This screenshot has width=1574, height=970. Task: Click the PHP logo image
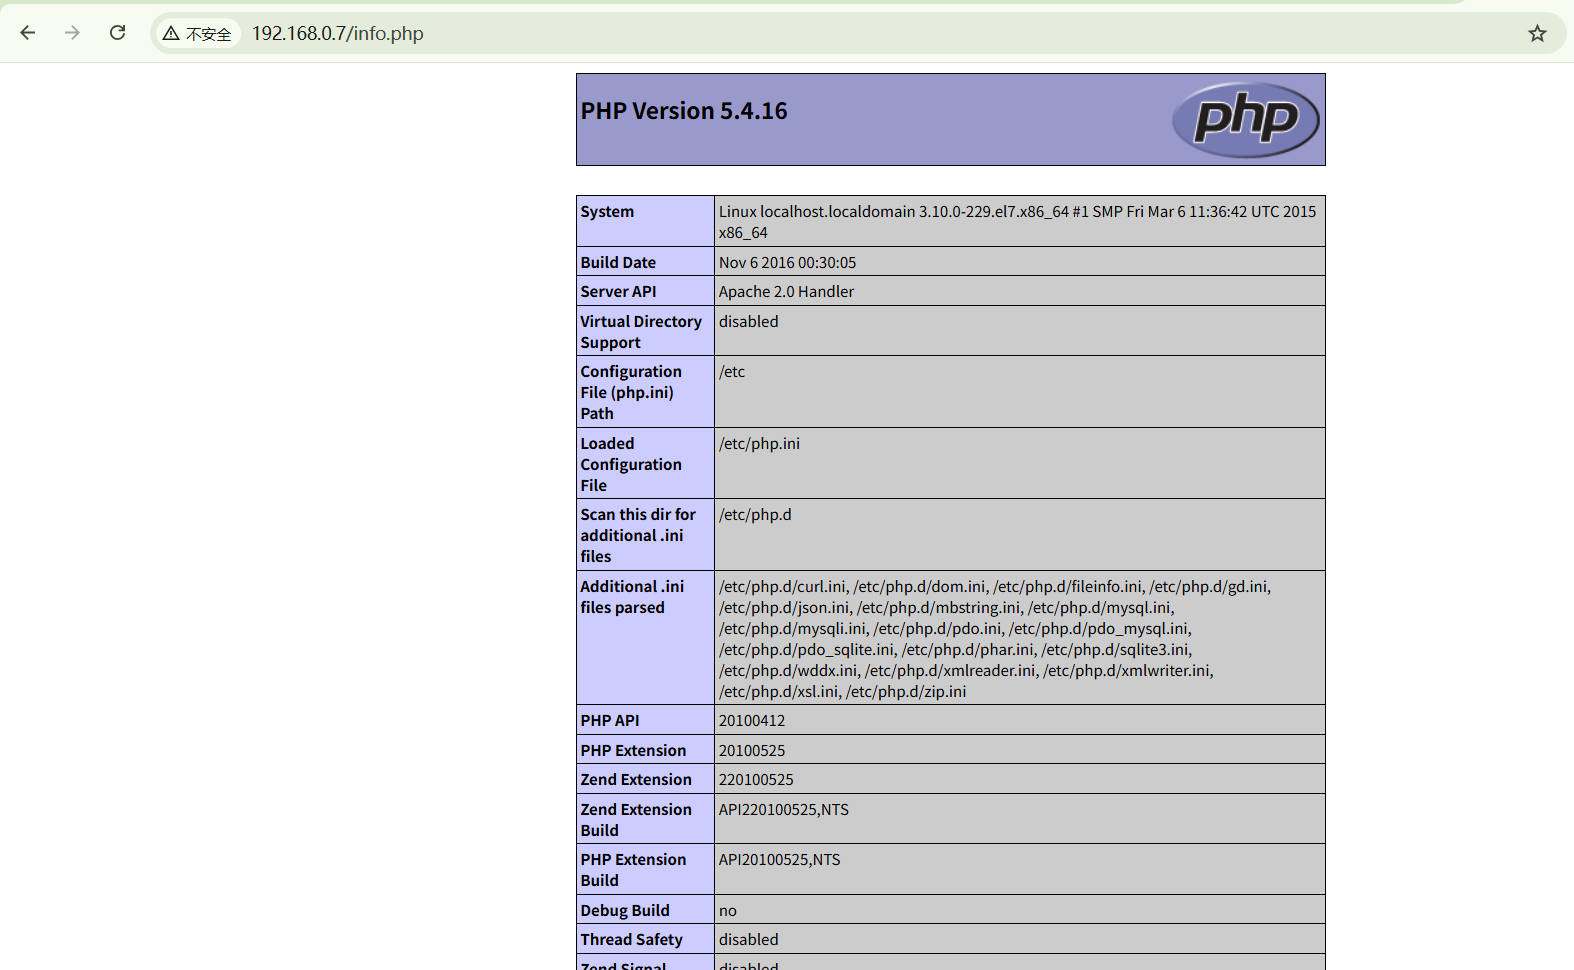pyautogui.click(x=1246, y=119)
